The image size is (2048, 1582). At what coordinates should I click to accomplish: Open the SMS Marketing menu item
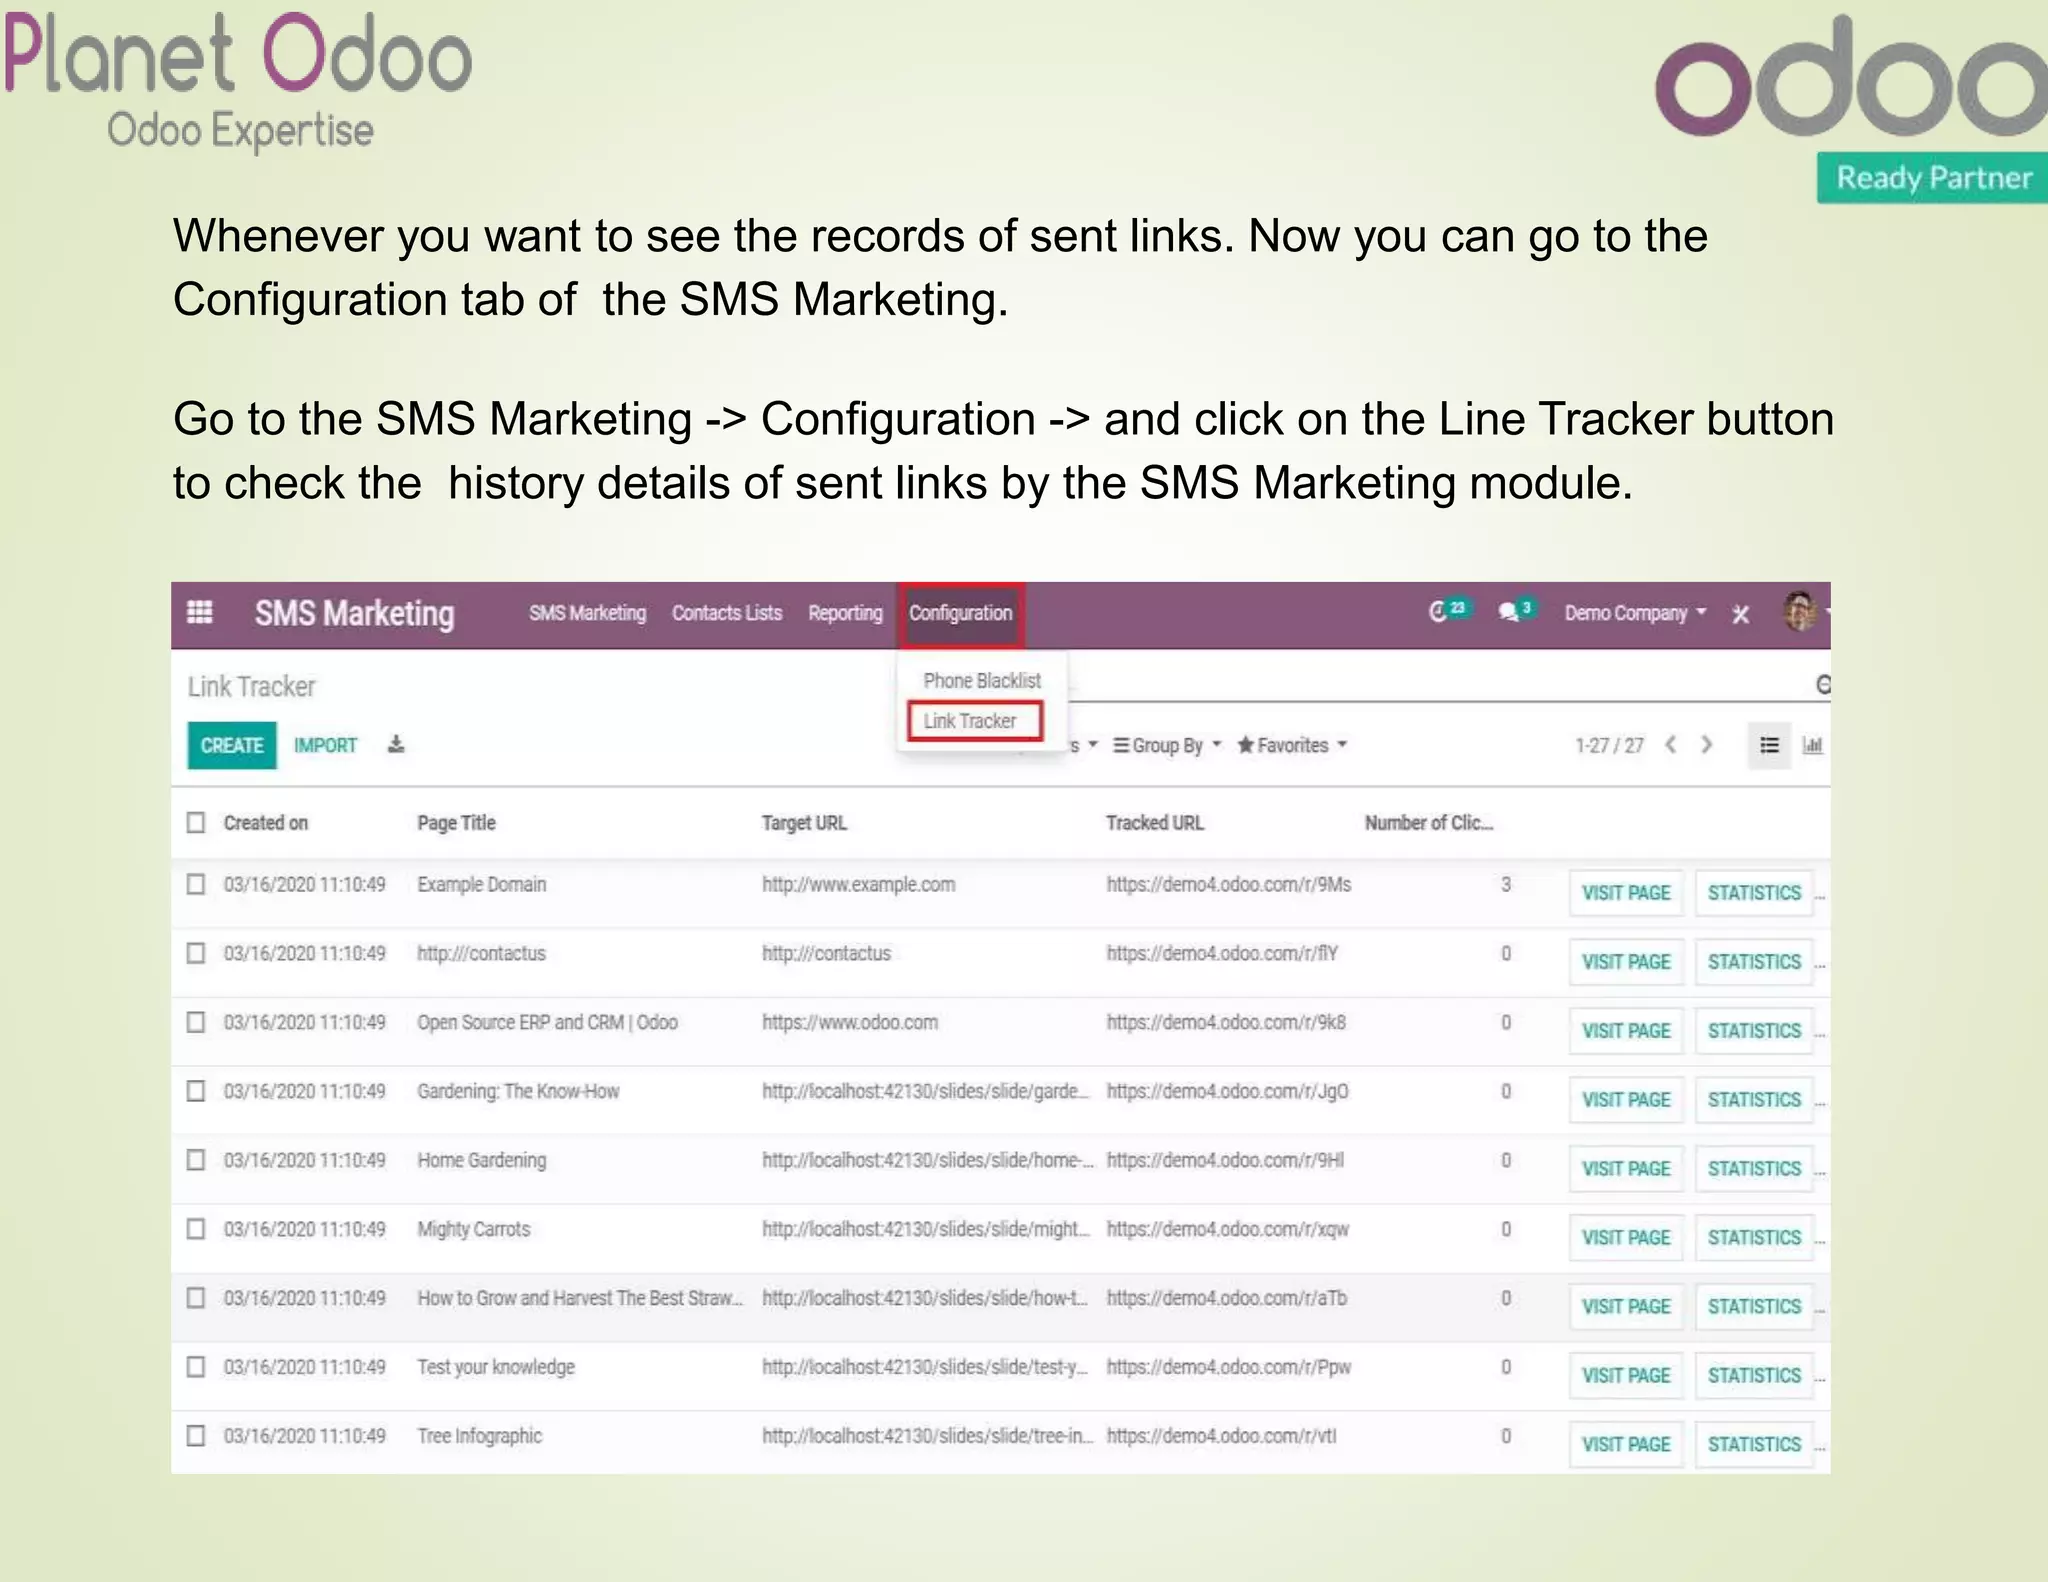click(x=587, y=613)
